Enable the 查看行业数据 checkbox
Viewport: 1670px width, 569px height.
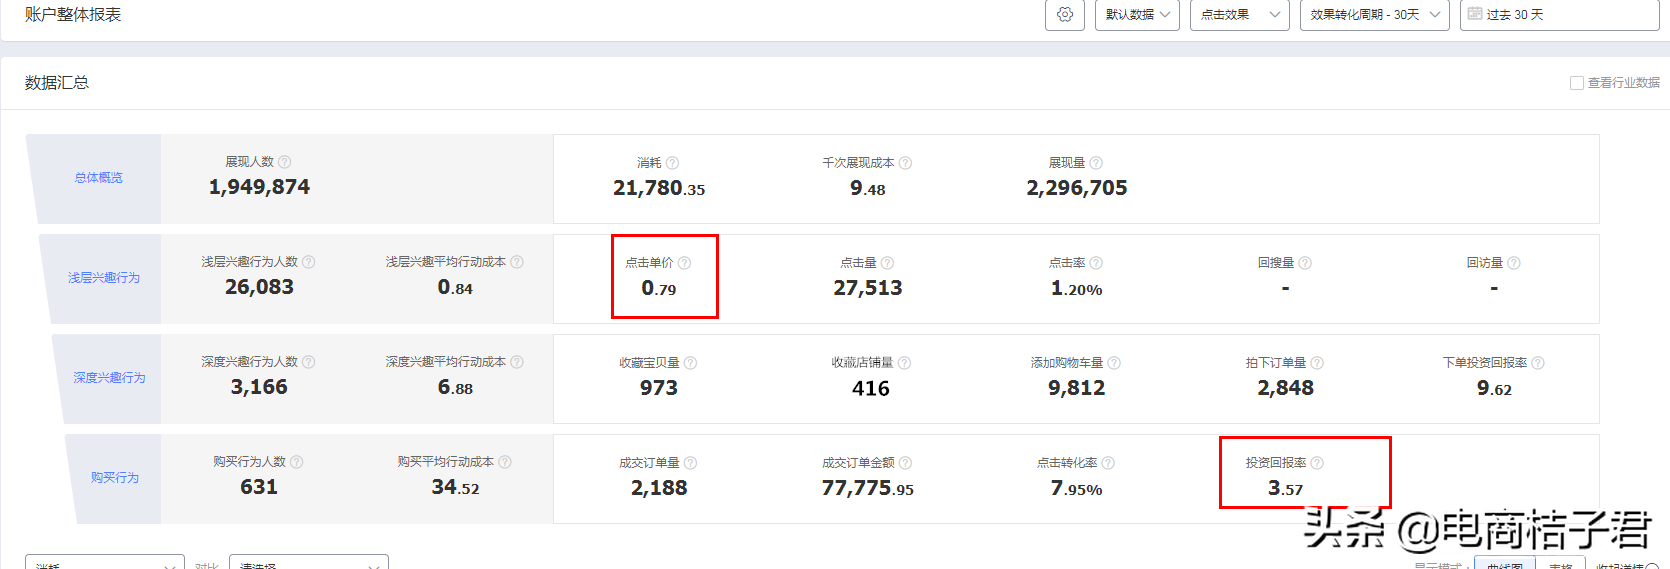[x=1577, y=83]
